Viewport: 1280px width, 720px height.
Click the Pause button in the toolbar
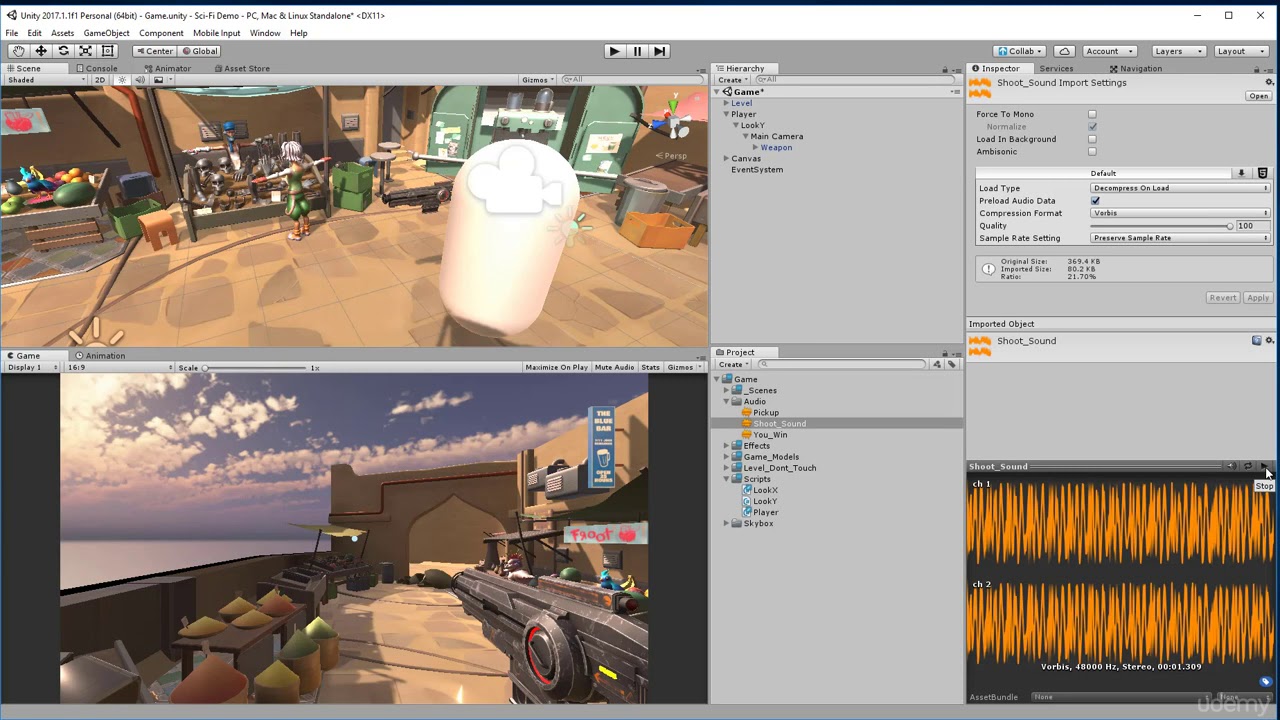(x=637, y=51)
